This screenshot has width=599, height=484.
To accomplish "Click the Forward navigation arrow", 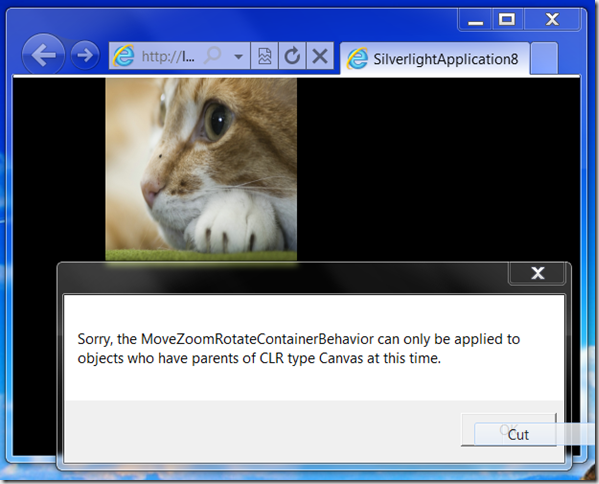I will (x=85, y=55).
